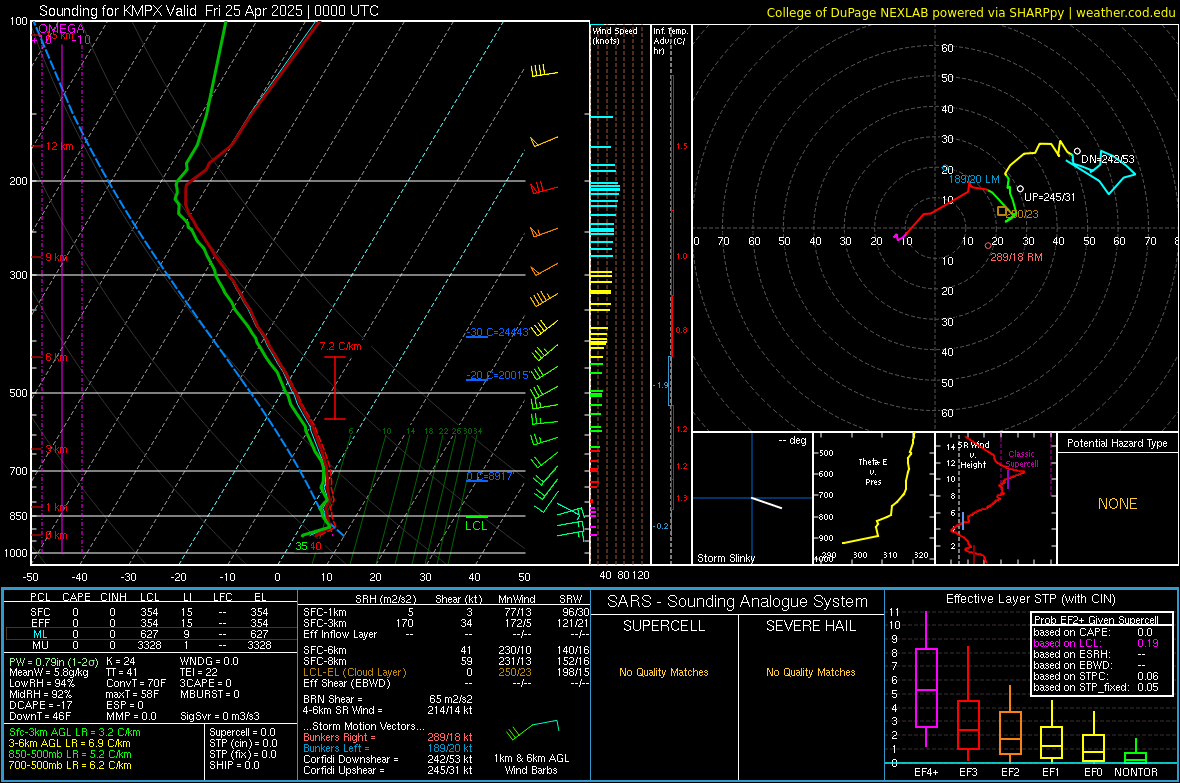Click No Quality Matches under SUPERCELL
The height and width of the screenshot is (783, 1180).
click(x=664, y=672)
